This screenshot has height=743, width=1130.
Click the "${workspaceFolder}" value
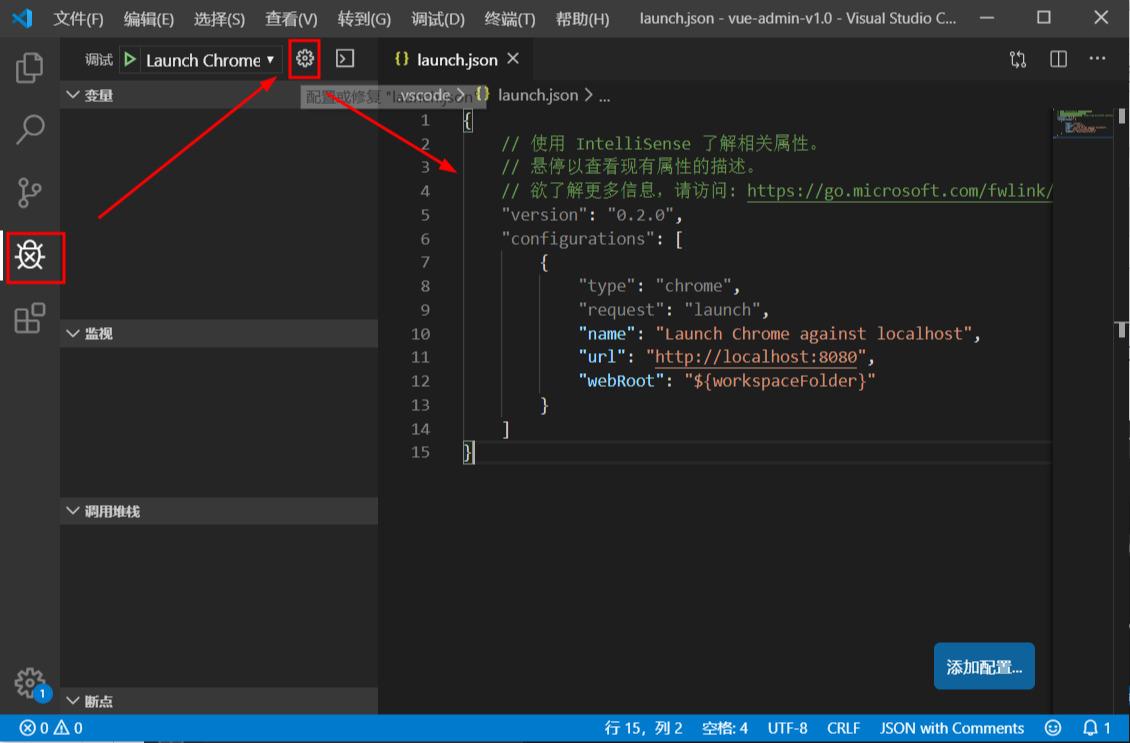[779, 381]
